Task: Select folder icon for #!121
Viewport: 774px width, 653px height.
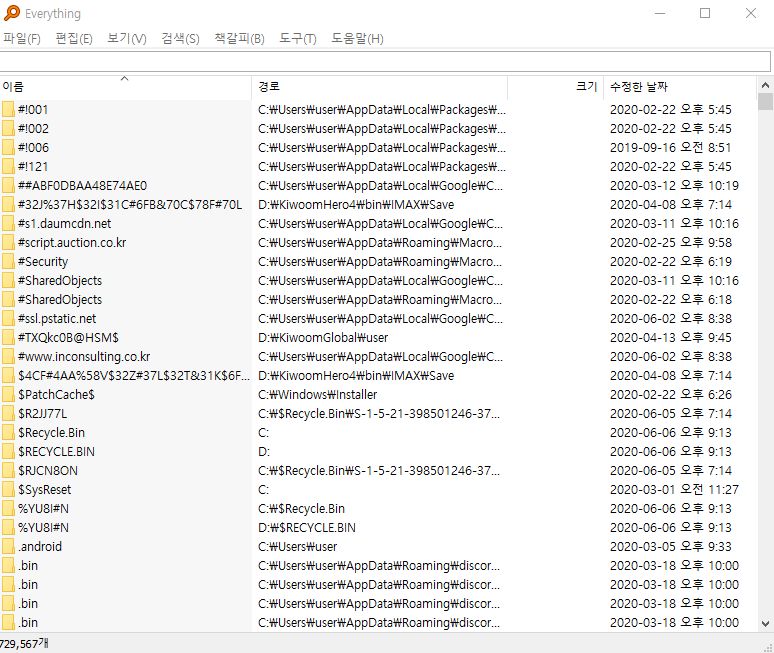Action: pos(8,167)
